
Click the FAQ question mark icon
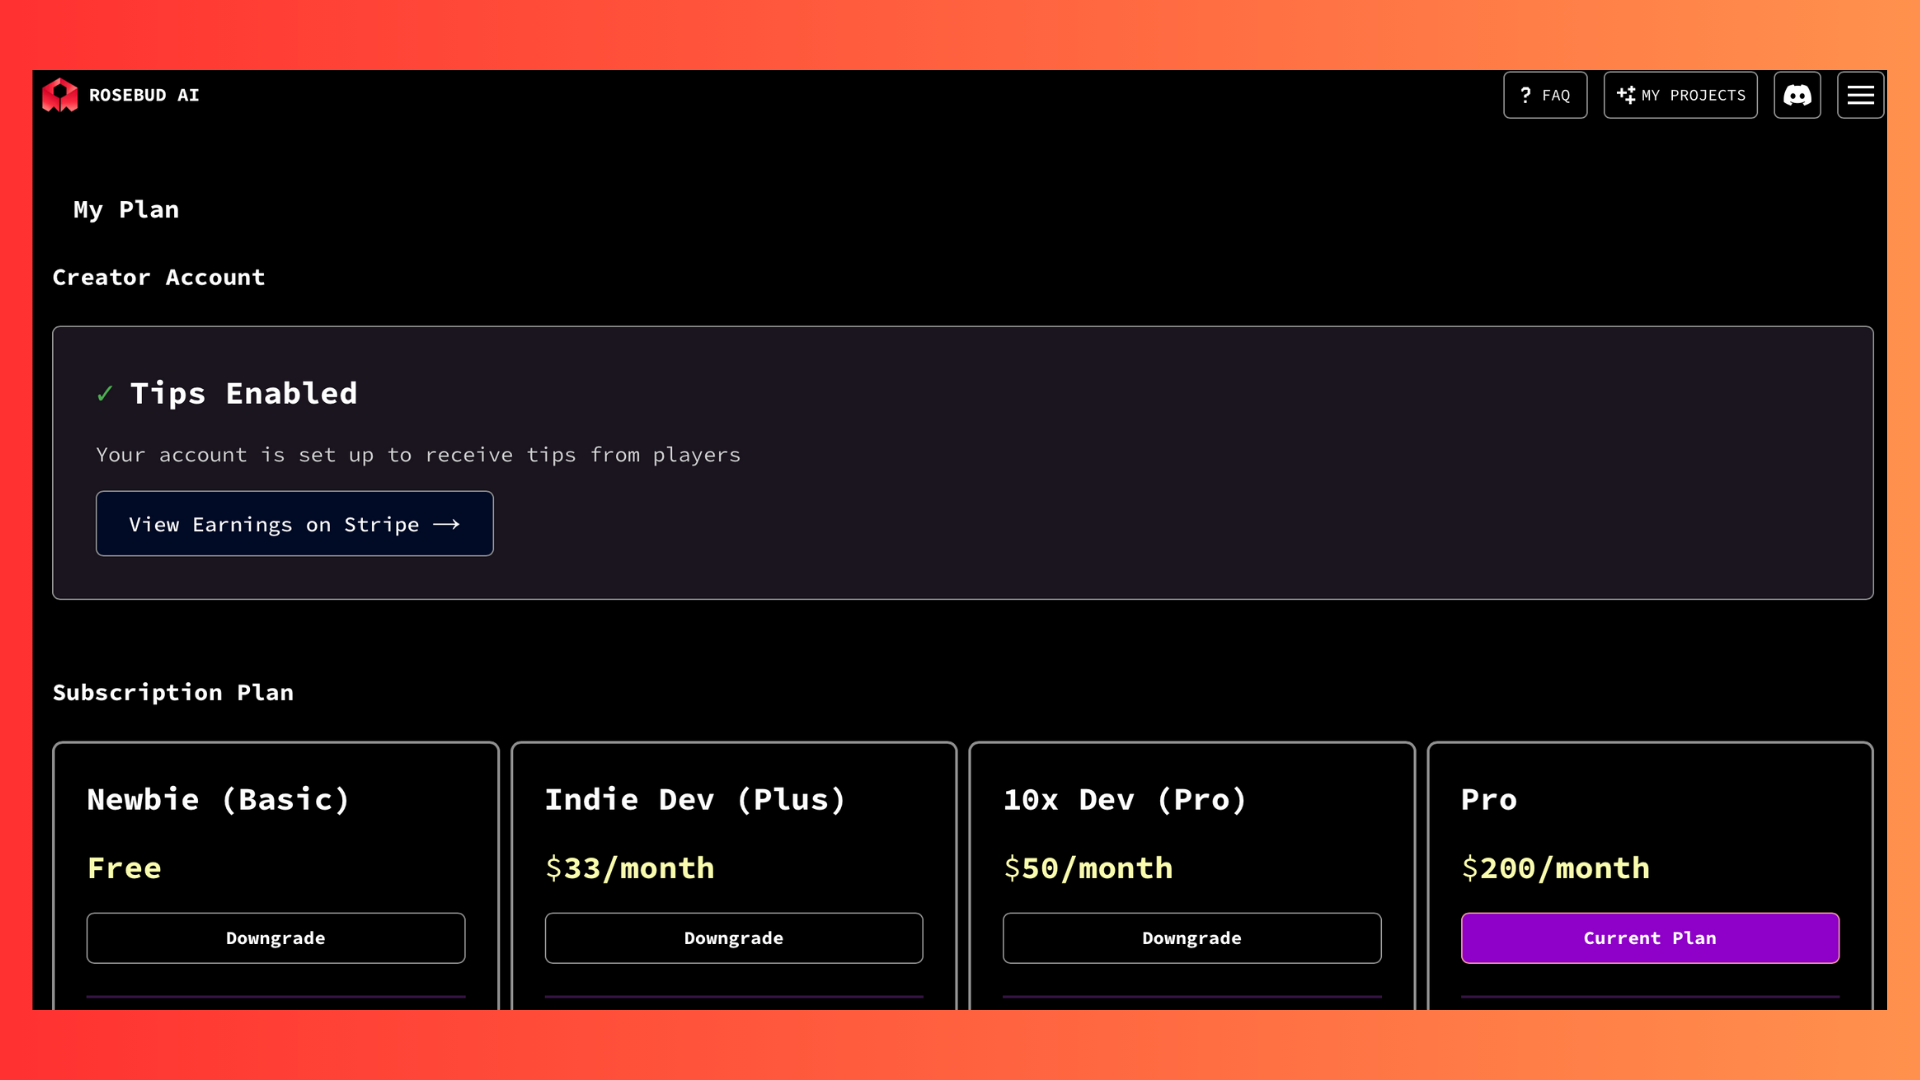coord(1525,95)
